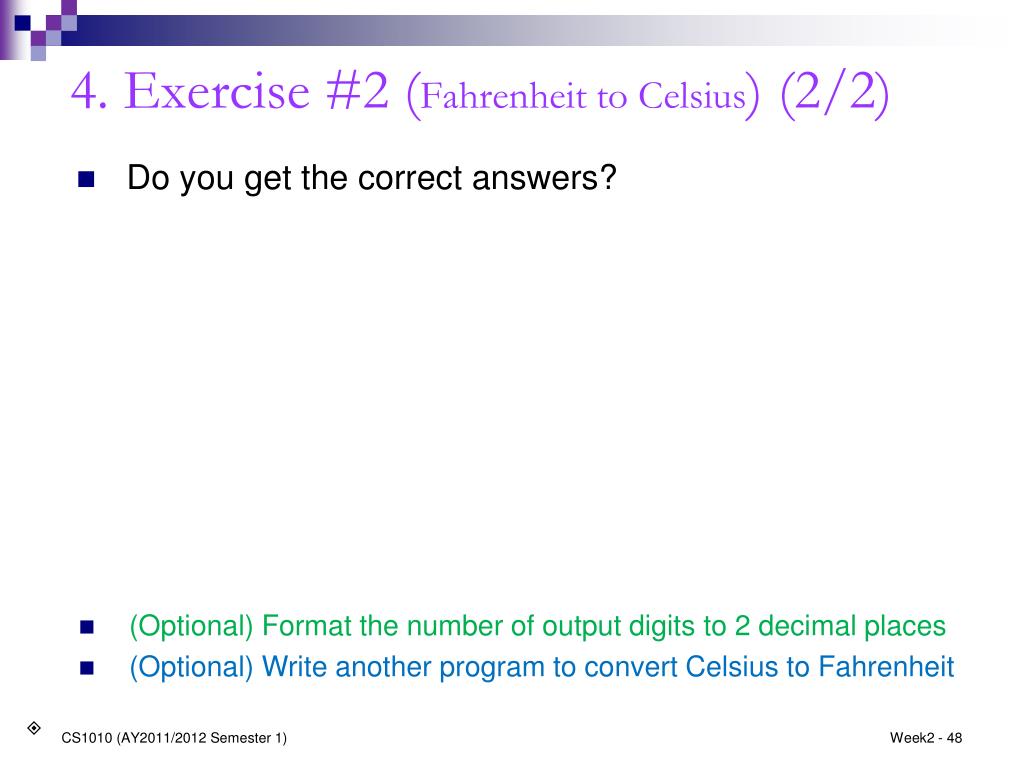Click the "Week2 - 48" slide number

click(x=925, y=738)
